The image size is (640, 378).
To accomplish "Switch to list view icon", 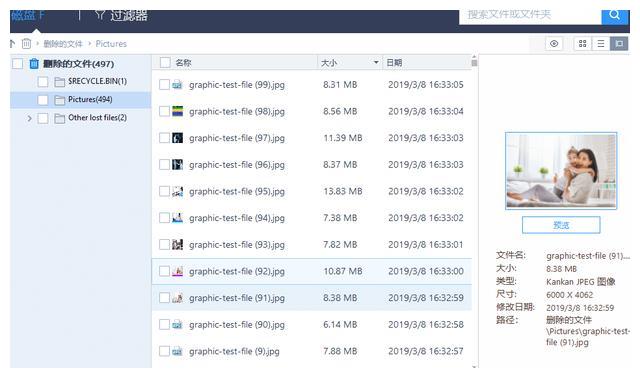I will click(601, 44).
